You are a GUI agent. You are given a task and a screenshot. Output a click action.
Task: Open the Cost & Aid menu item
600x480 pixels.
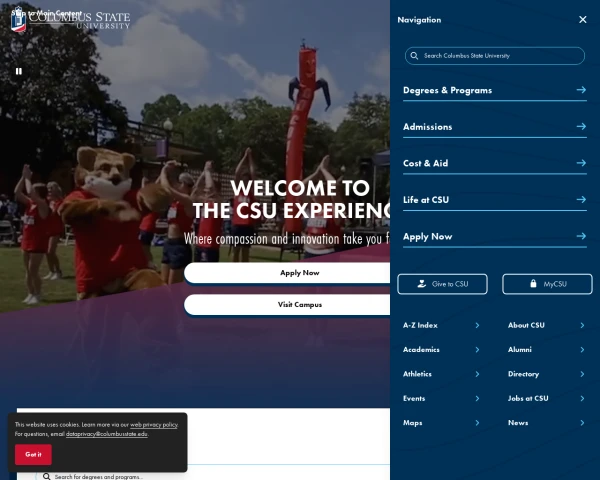click(425, 163)
